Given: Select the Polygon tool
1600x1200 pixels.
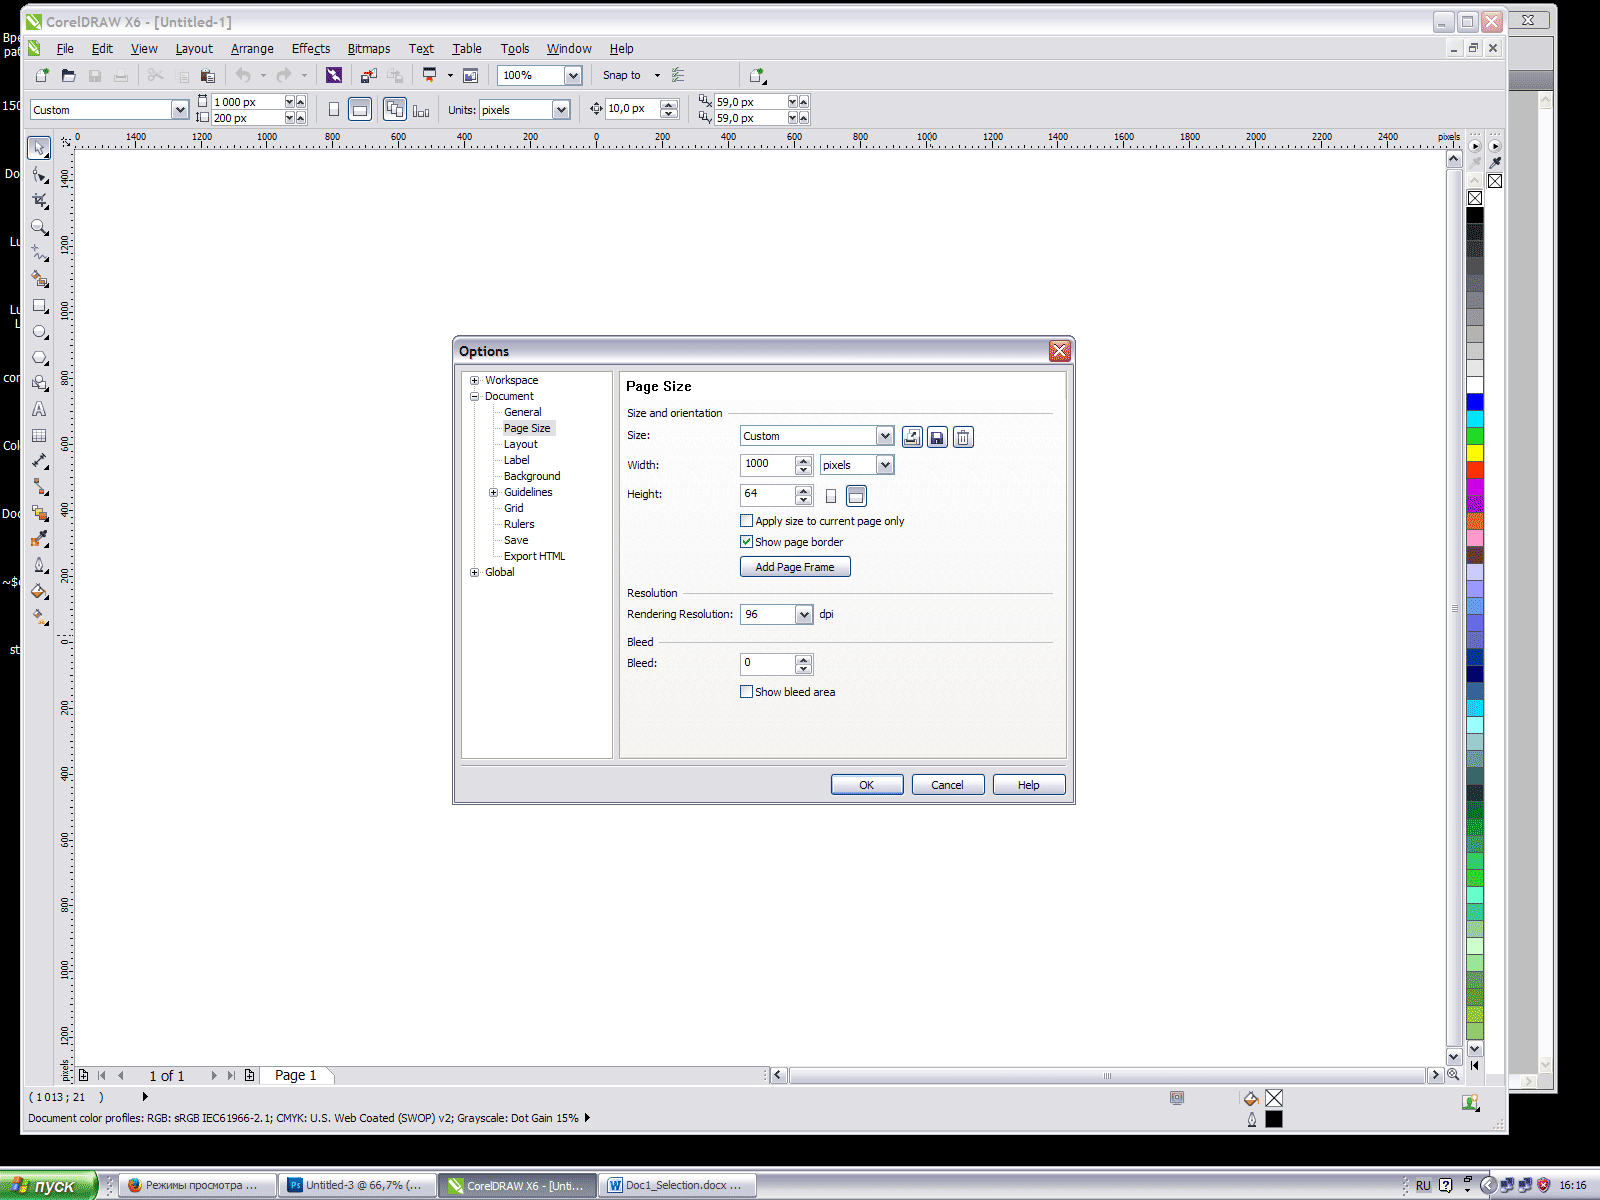Looking at the screenshot, I should (39, 358).
